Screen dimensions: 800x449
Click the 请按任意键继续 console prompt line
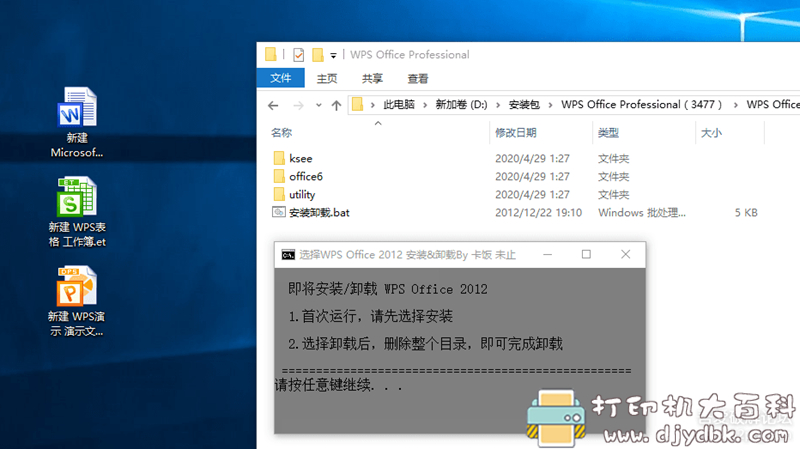(339, 385)
